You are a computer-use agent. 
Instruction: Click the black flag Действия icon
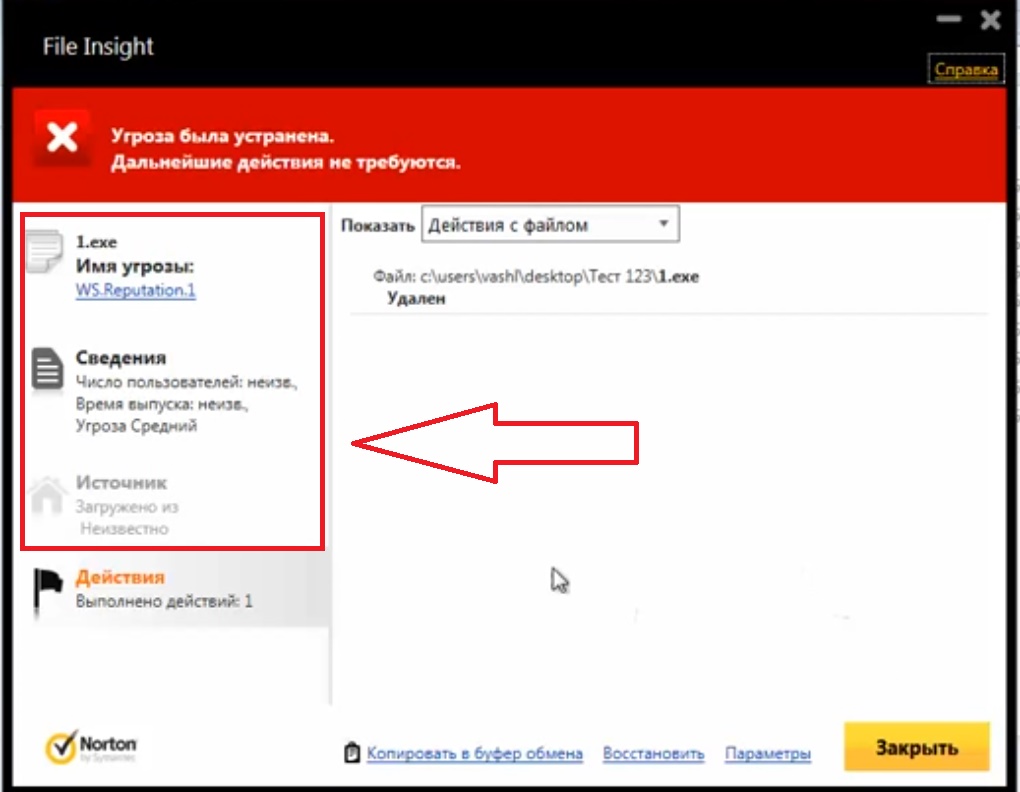(x=47, y=591)
